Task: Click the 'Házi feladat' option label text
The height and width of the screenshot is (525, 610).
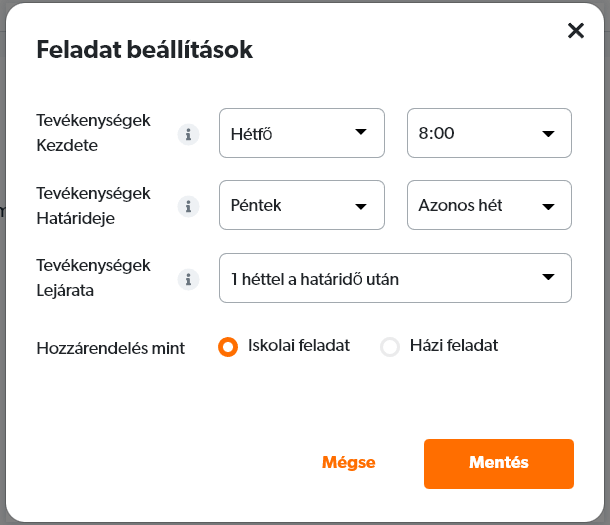Action: click(x=452, y=346)
